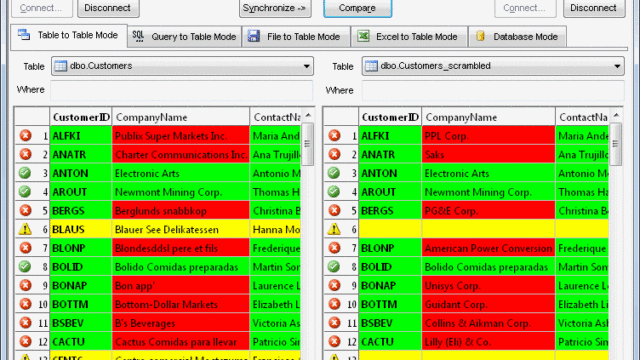This screenshot has width=640, height=360.
Task: Switch to Query to Table Mode tab
Action: point(184,37)
